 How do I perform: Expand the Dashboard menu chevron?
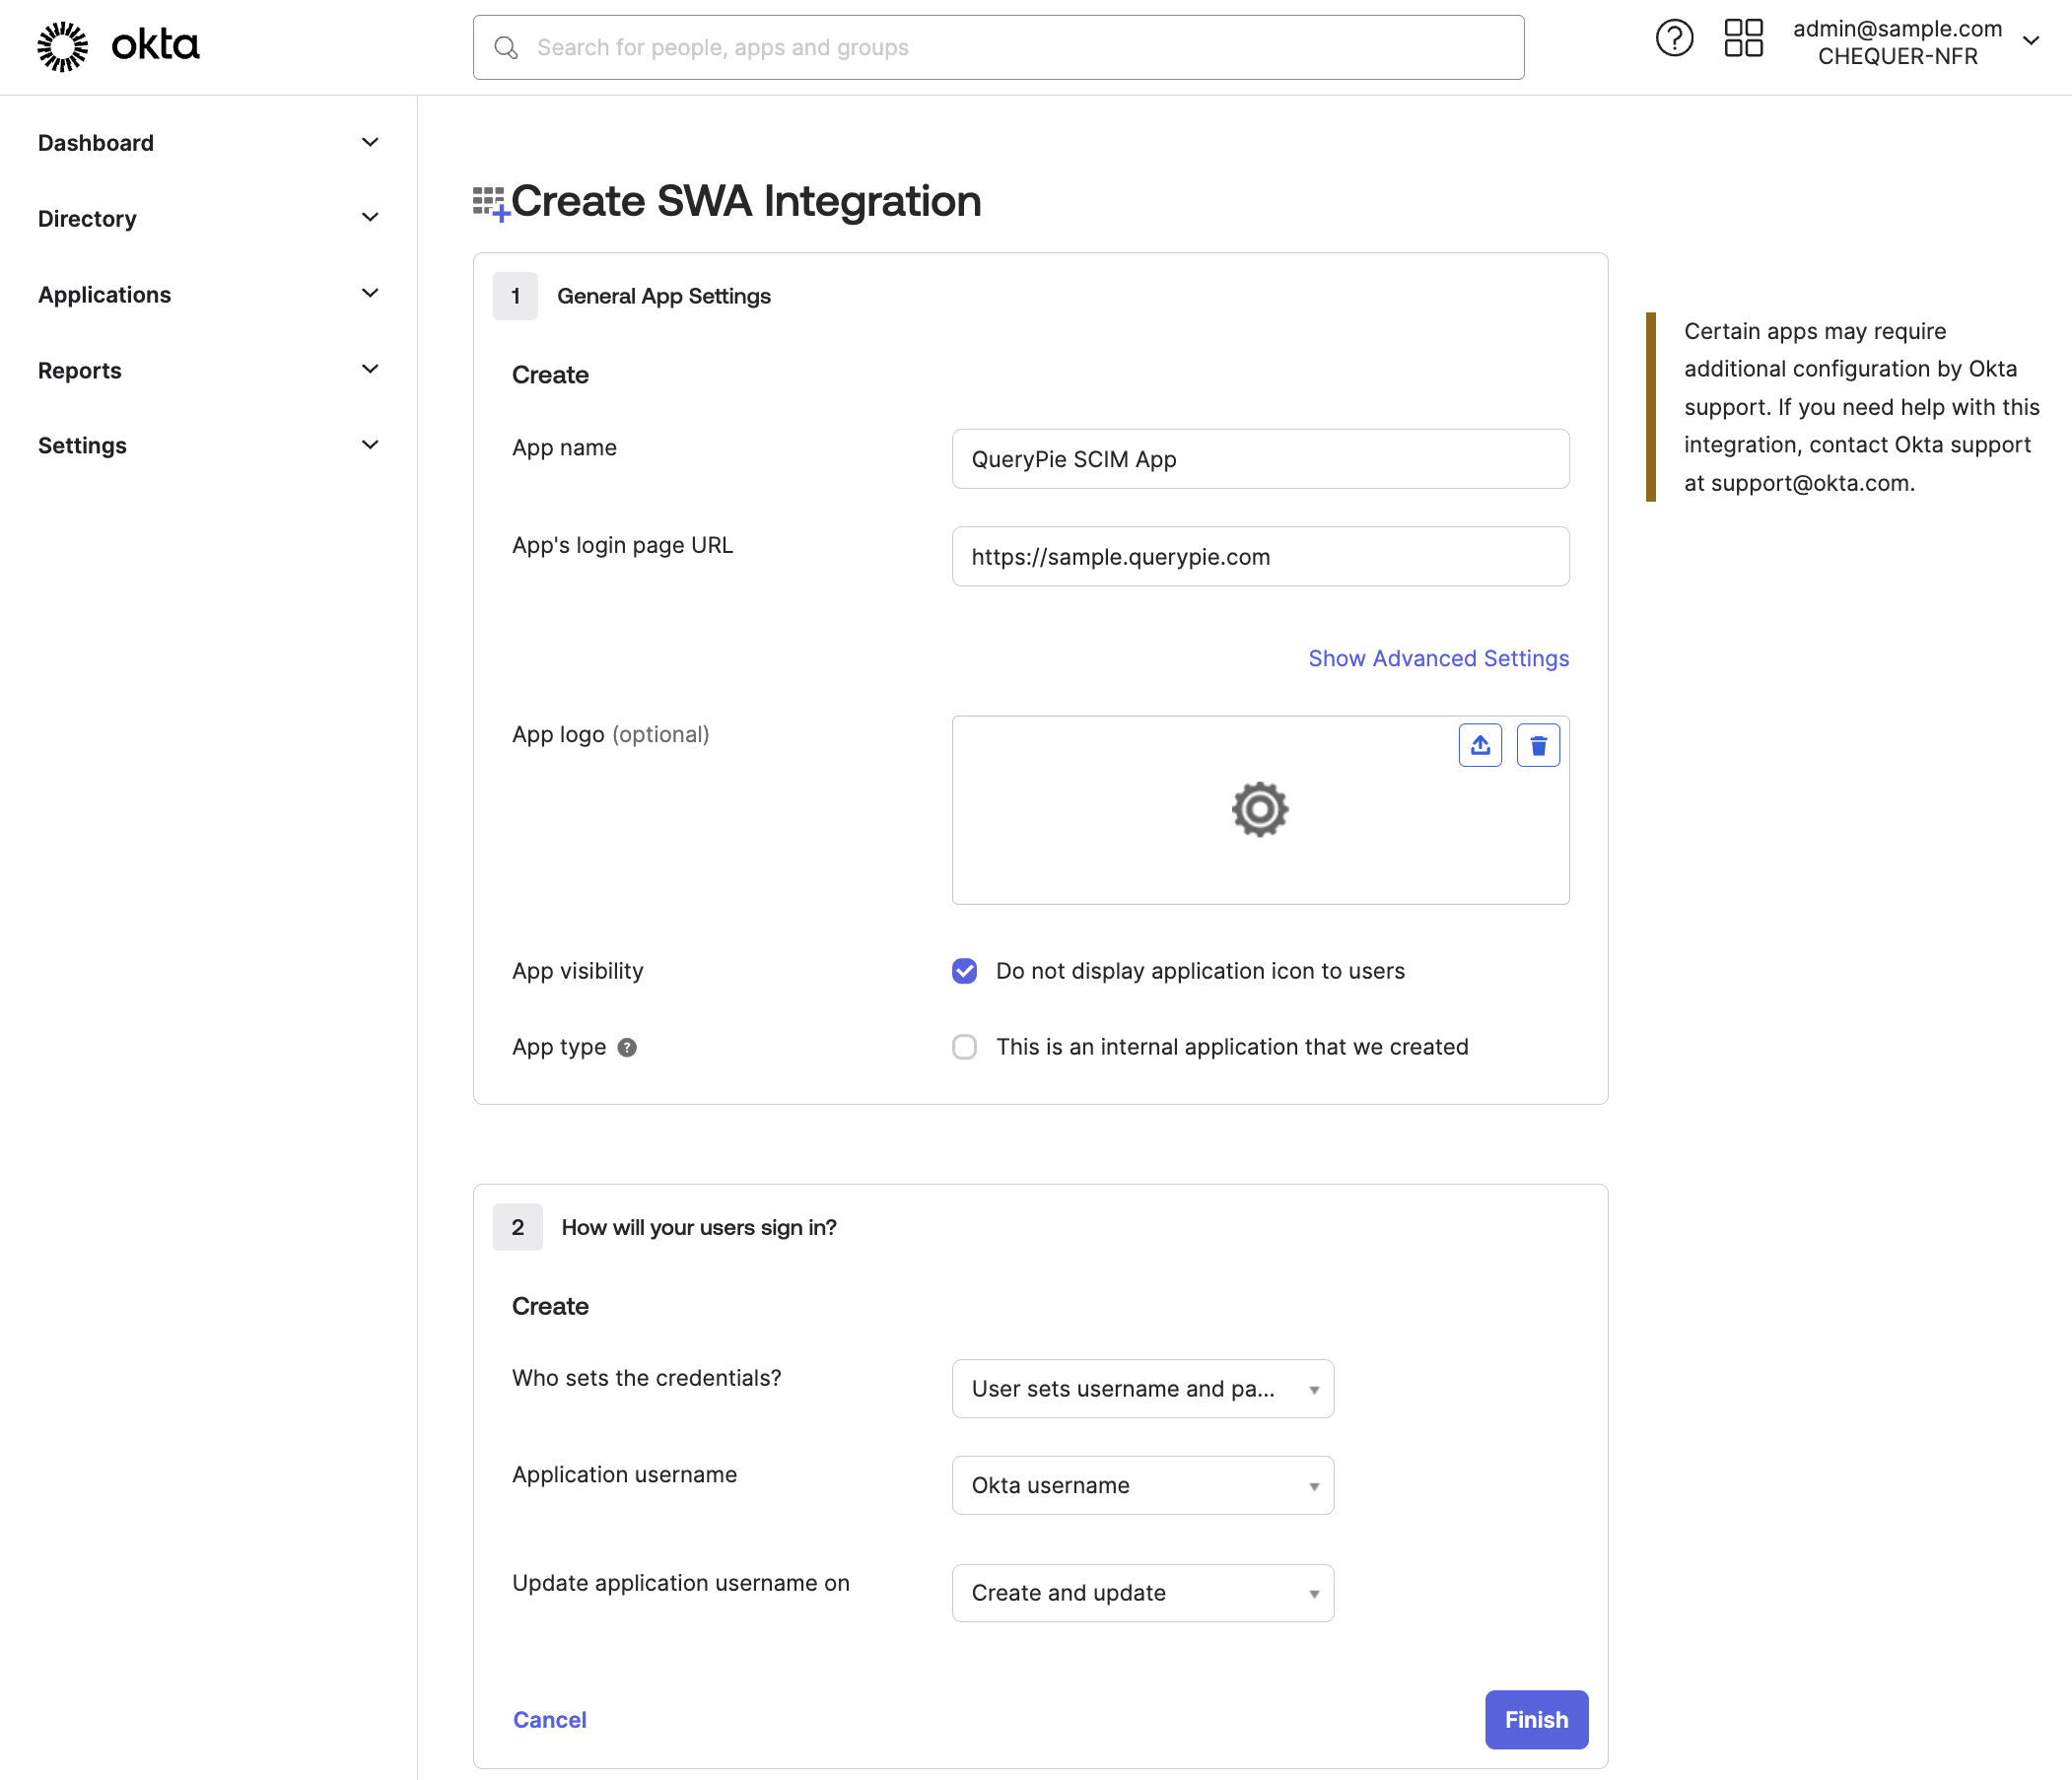pyautogui.click(x=370, y=142)
